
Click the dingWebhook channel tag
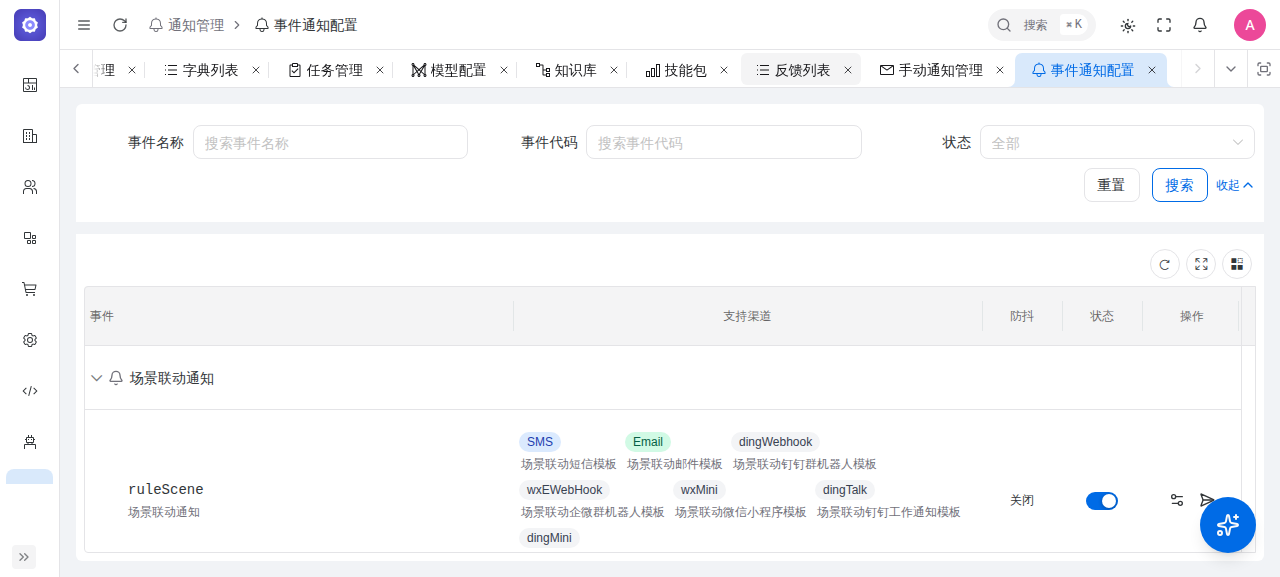(775, 442)
